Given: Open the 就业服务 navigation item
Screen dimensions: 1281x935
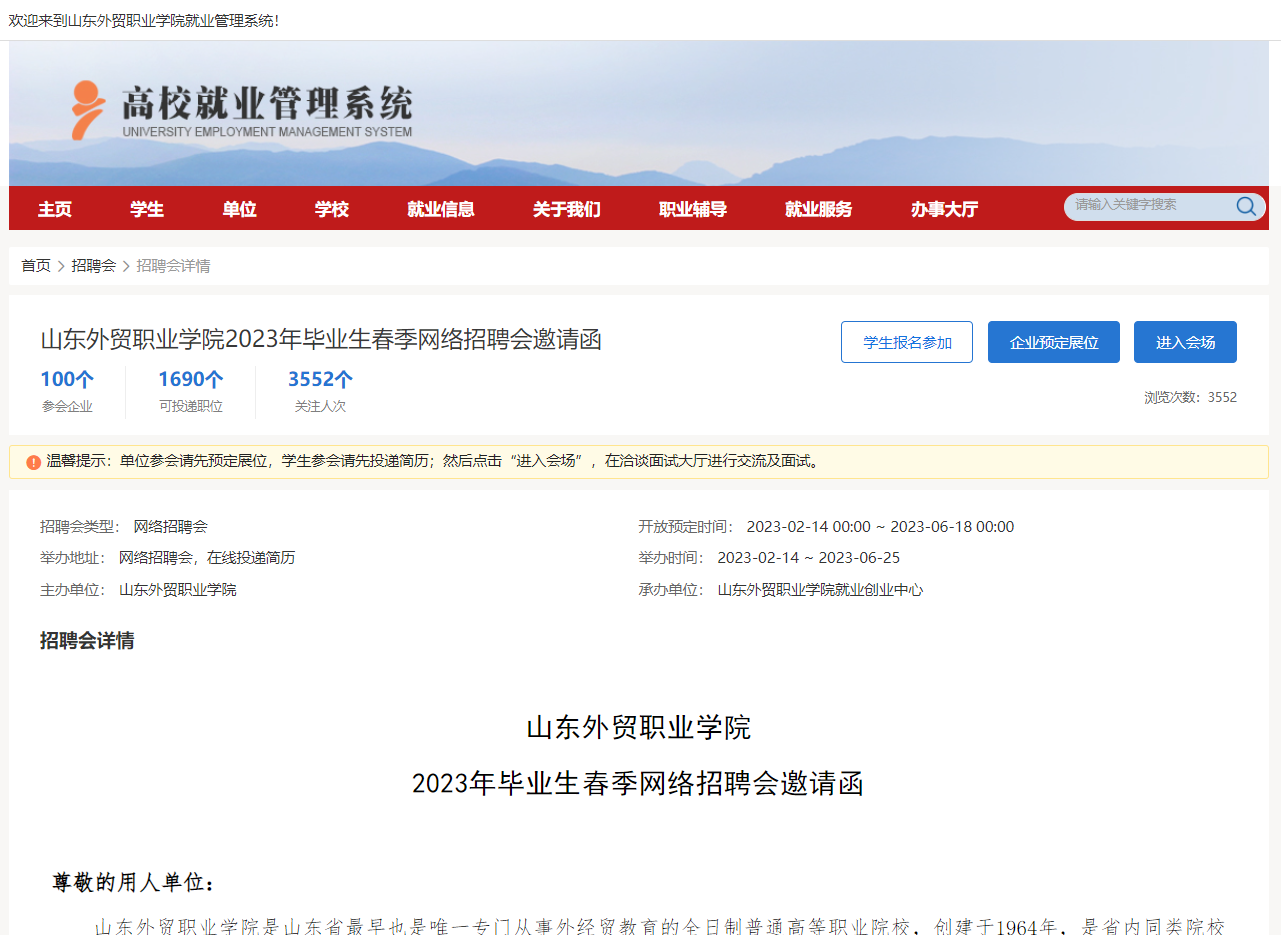Looking at the screenshot, I should coord(818,209).
